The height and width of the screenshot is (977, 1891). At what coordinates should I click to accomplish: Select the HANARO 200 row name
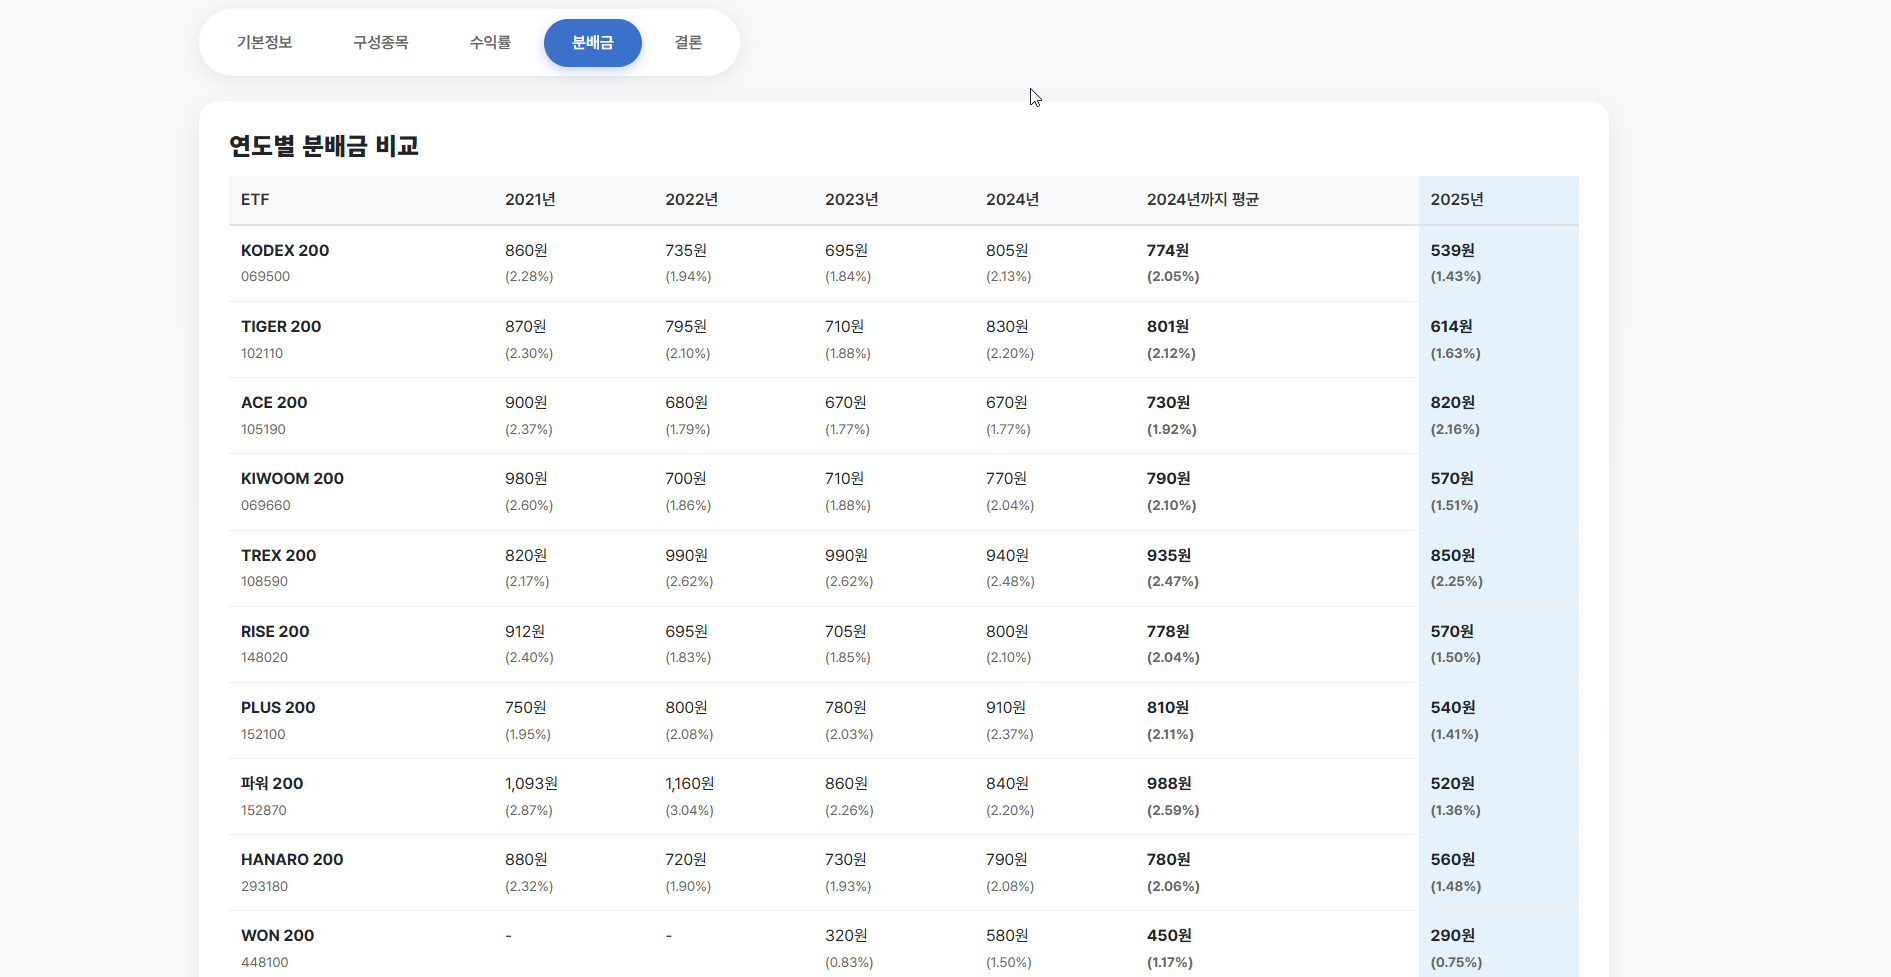coord(292,860)
